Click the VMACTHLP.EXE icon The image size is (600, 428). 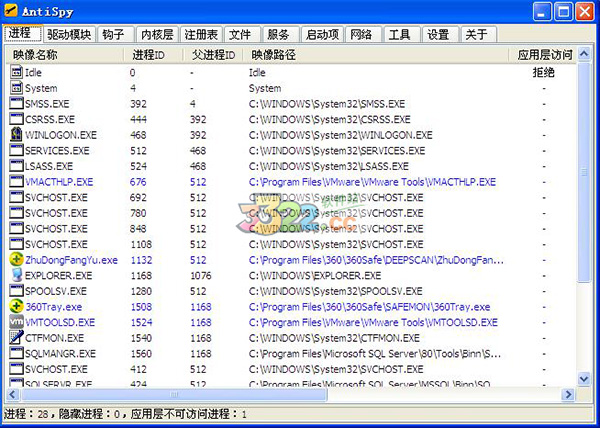(16, 182)
